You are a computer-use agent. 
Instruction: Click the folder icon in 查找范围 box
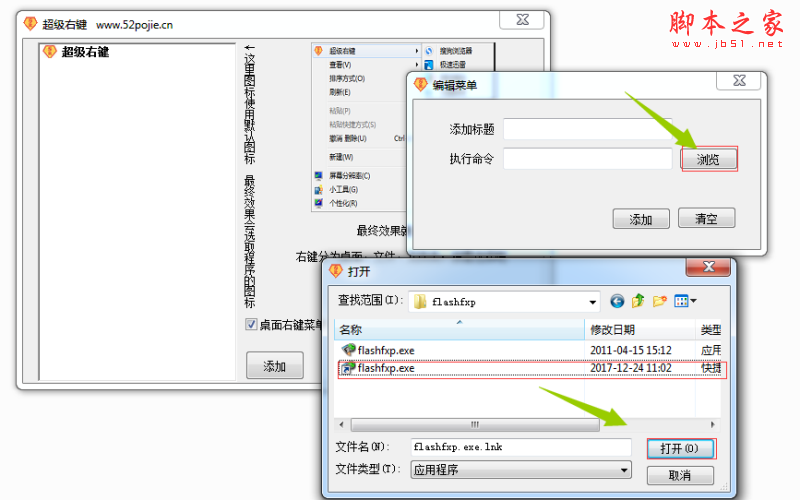pyautogui.click(x=420, y=302)
